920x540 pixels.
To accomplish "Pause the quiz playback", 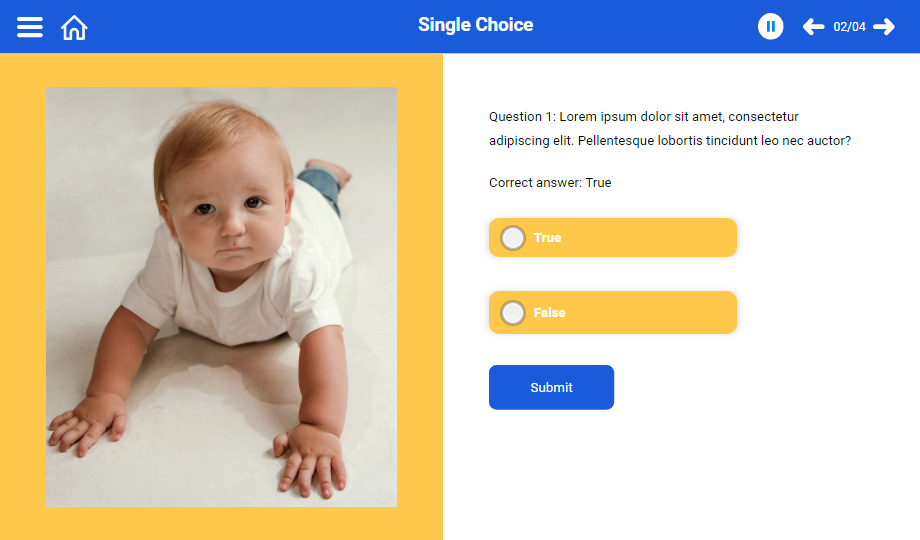I will pos(770,27).
